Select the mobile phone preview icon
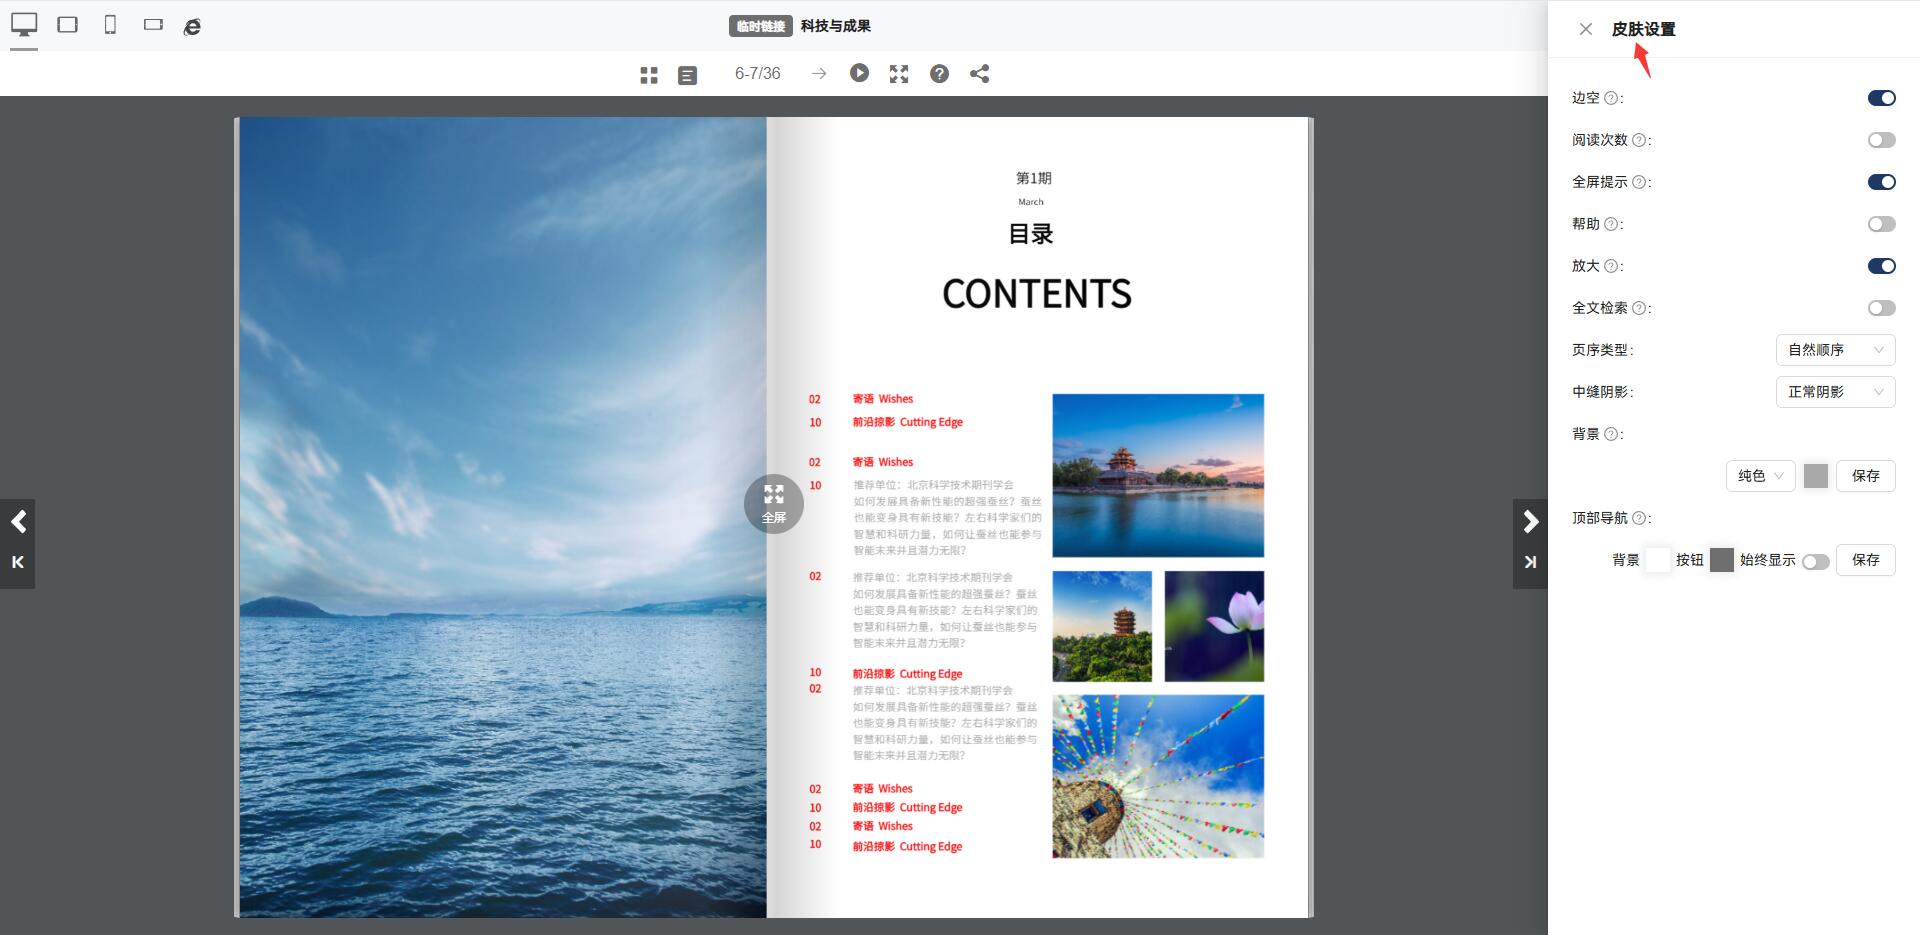 click(110, 25)
